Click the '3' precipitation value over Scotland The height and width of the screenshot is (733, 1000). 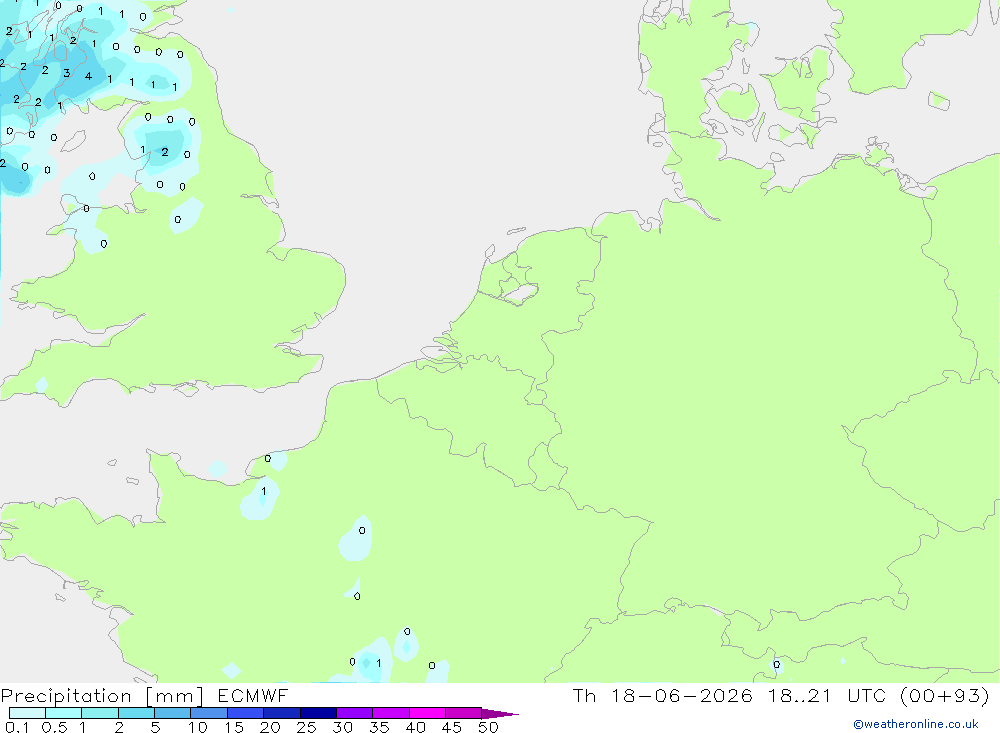[66, 73]
